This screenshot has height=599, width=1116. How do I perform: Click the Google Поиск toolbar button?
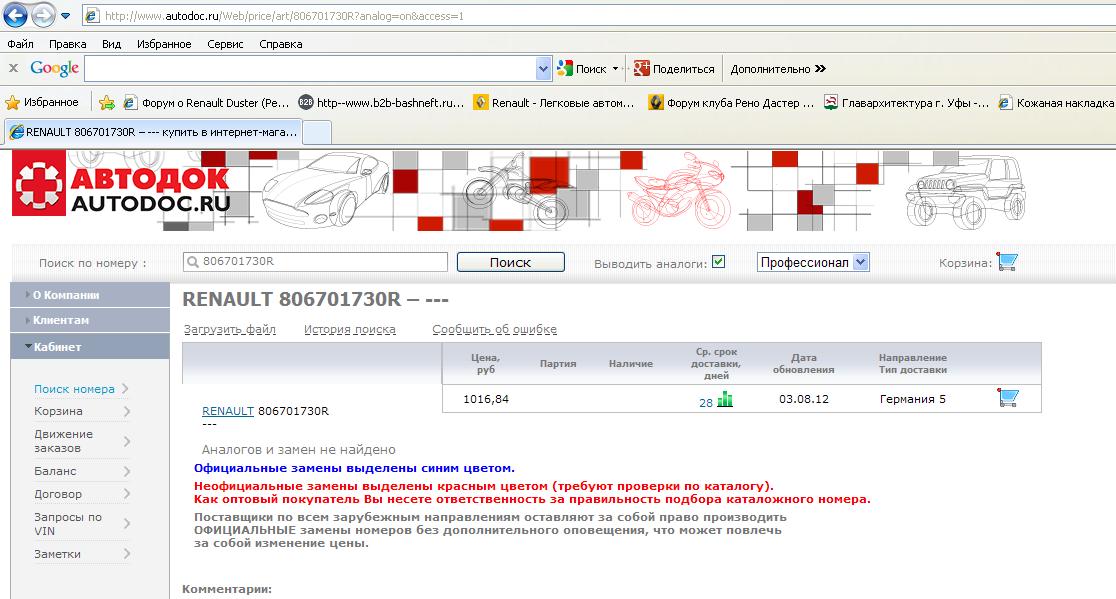(582, 69)
